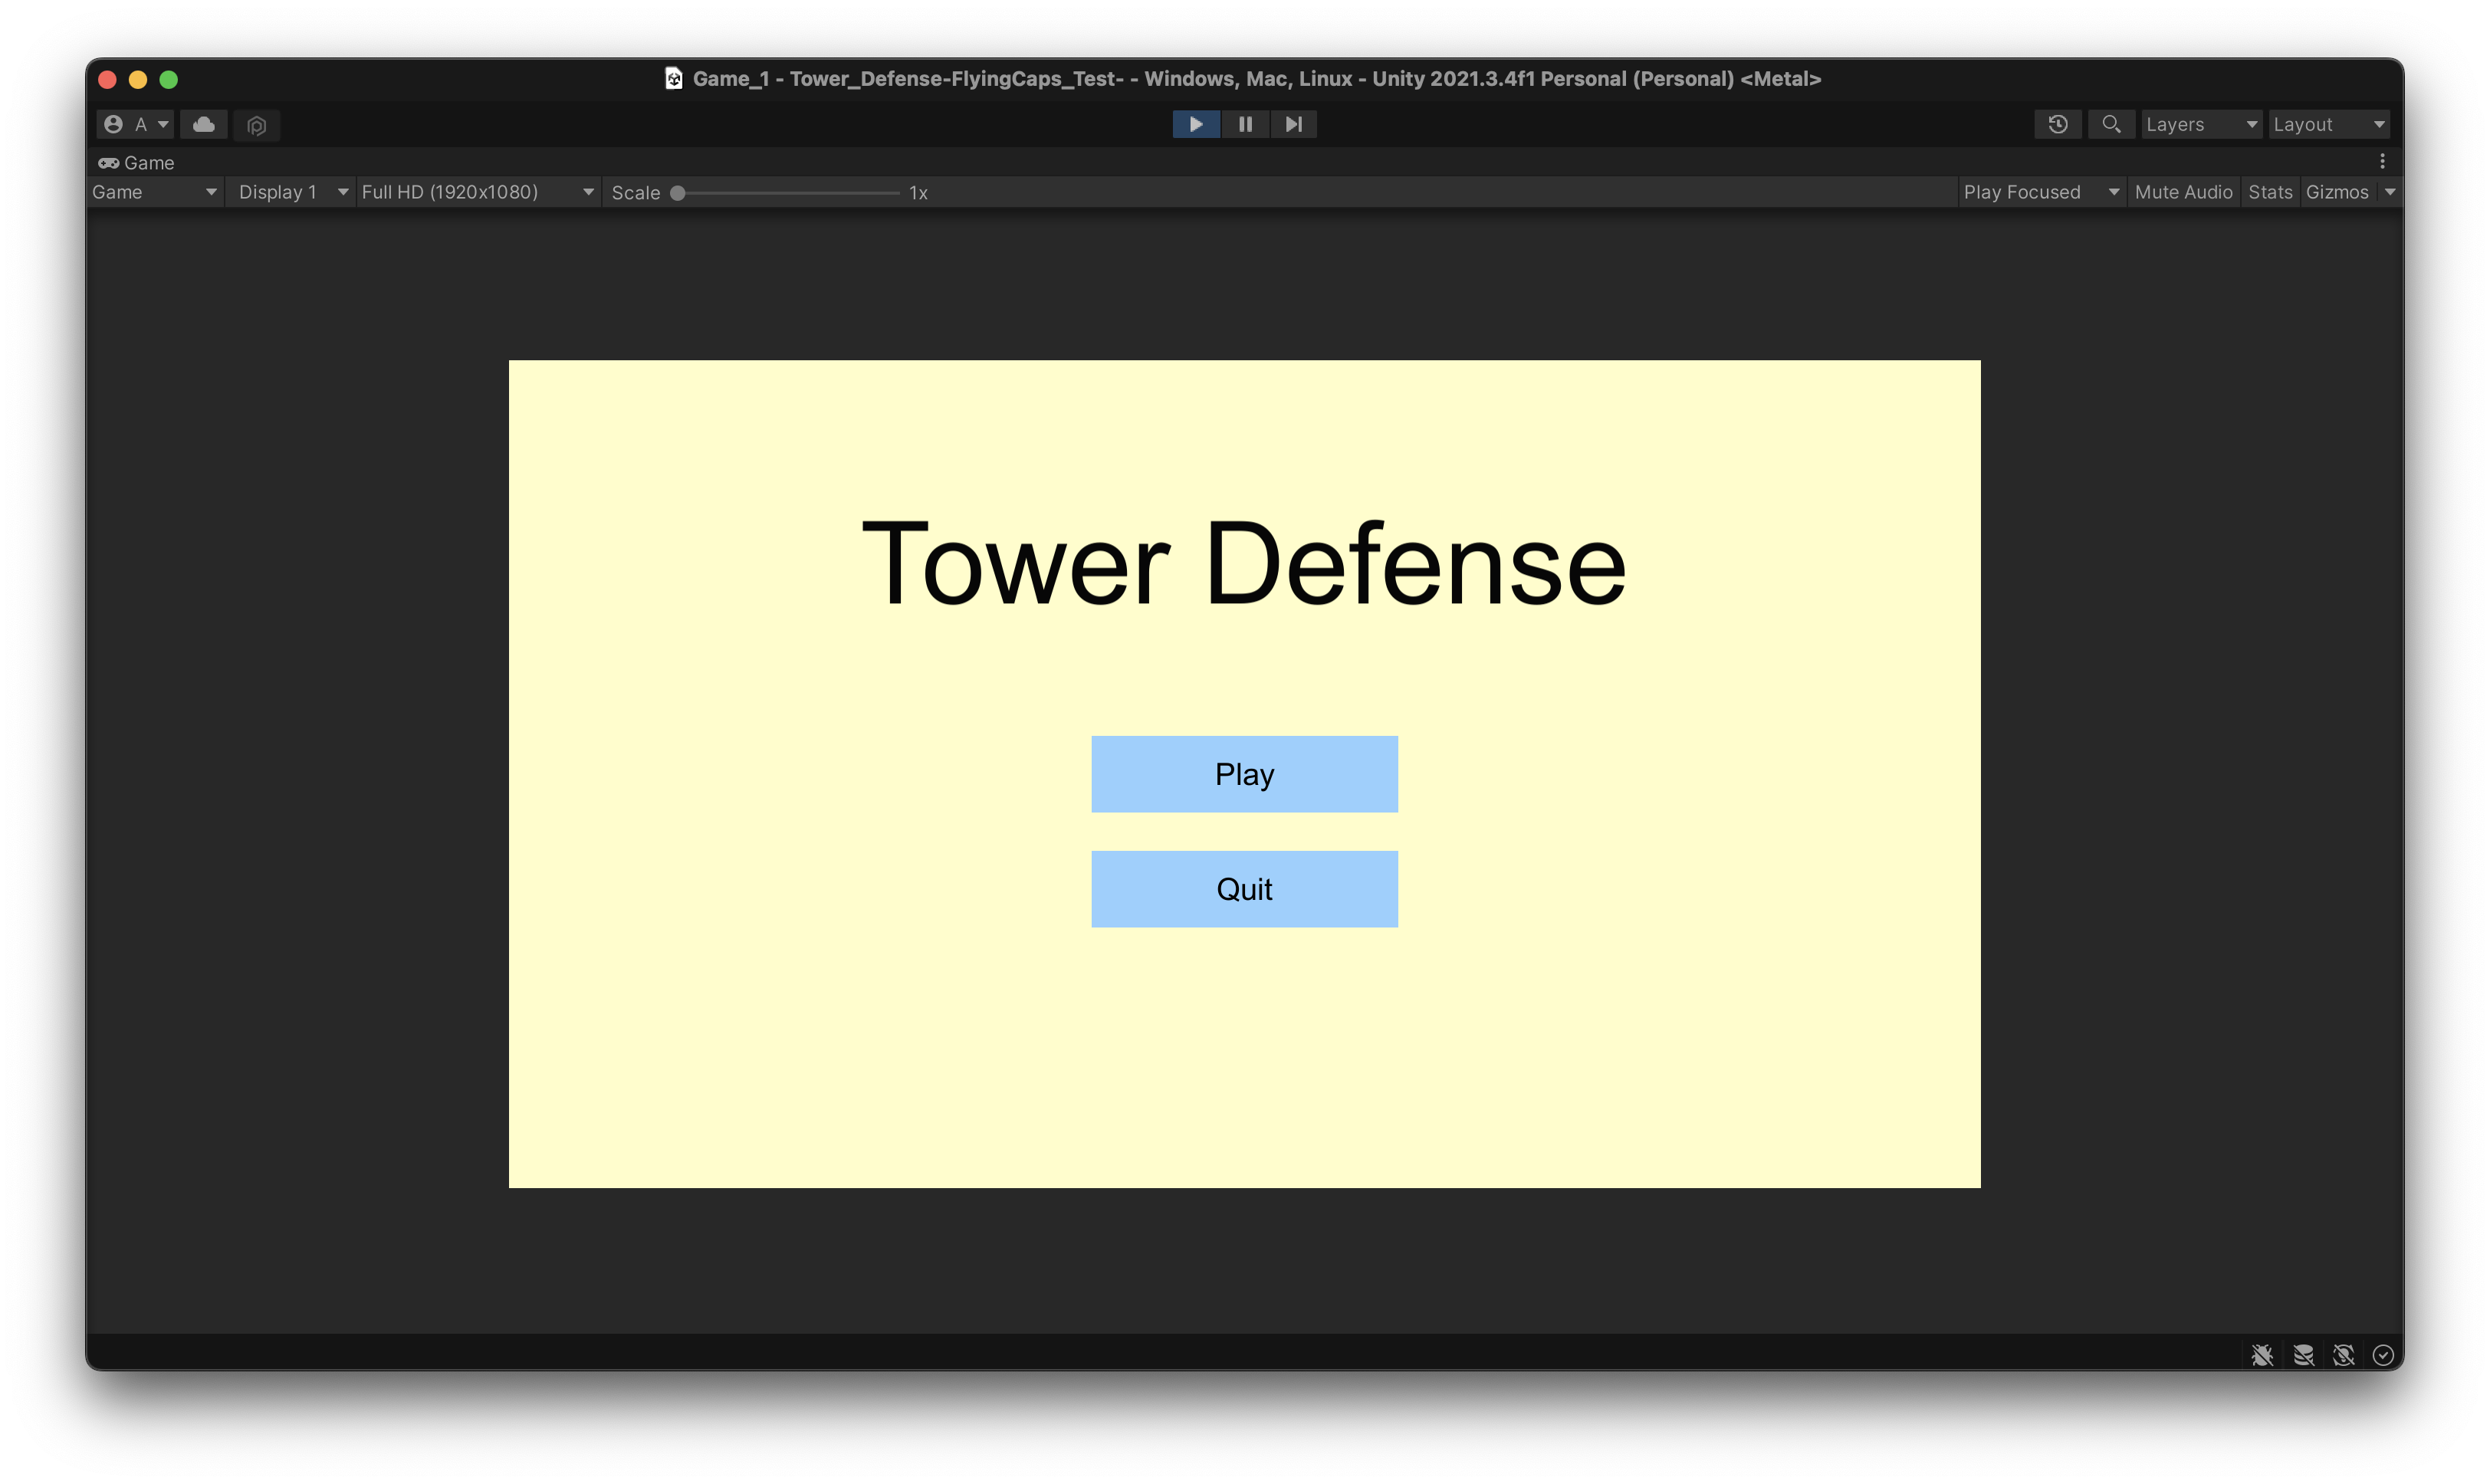
Task: Open the Layers dropdown
Action: pos(2200,124)
